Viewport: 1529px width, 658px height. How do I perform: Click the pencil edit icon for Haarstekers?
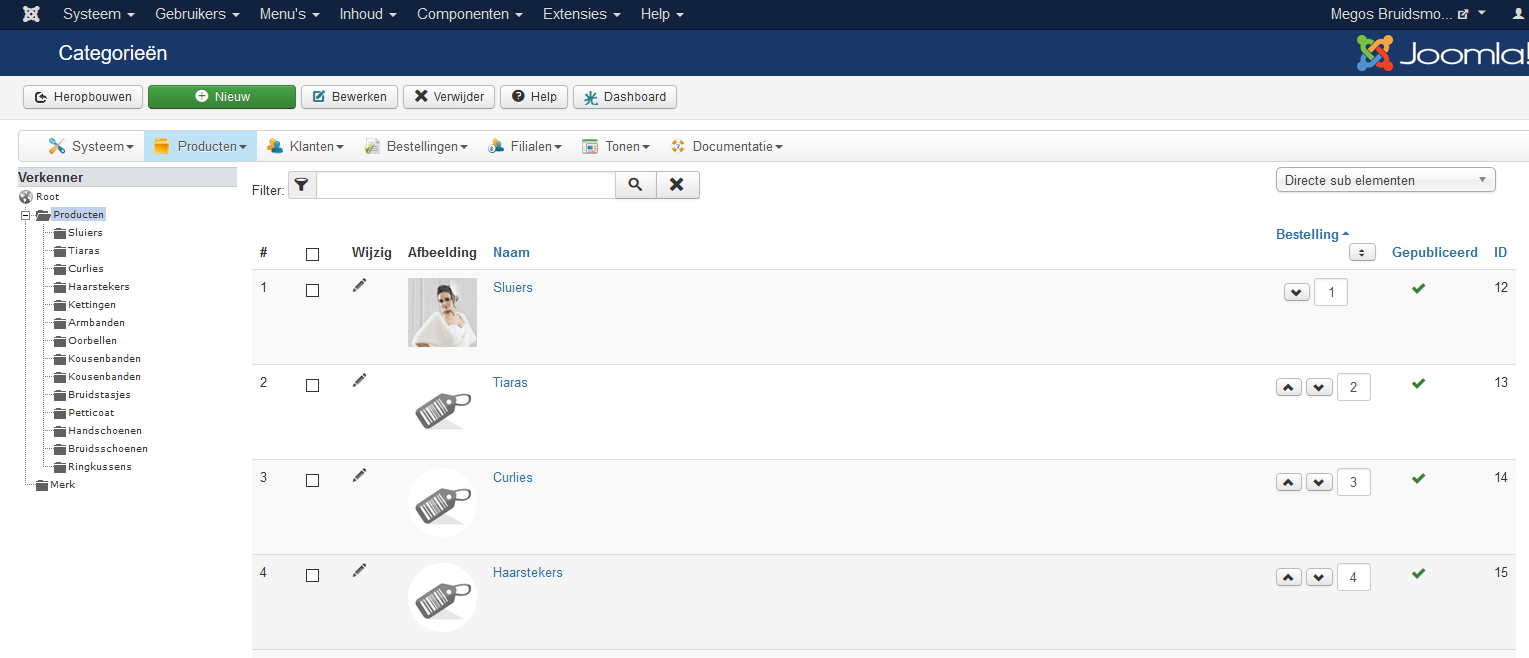(360, 571)
